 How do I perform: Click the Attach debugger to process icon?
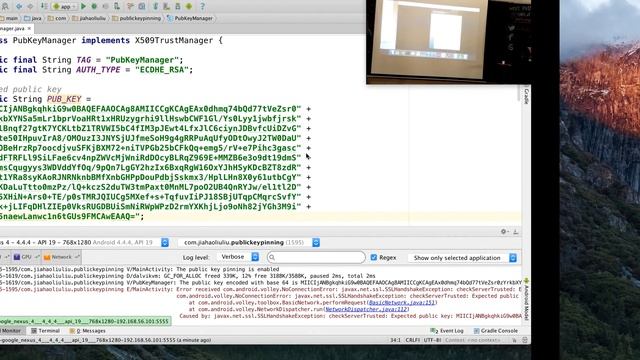117,6
